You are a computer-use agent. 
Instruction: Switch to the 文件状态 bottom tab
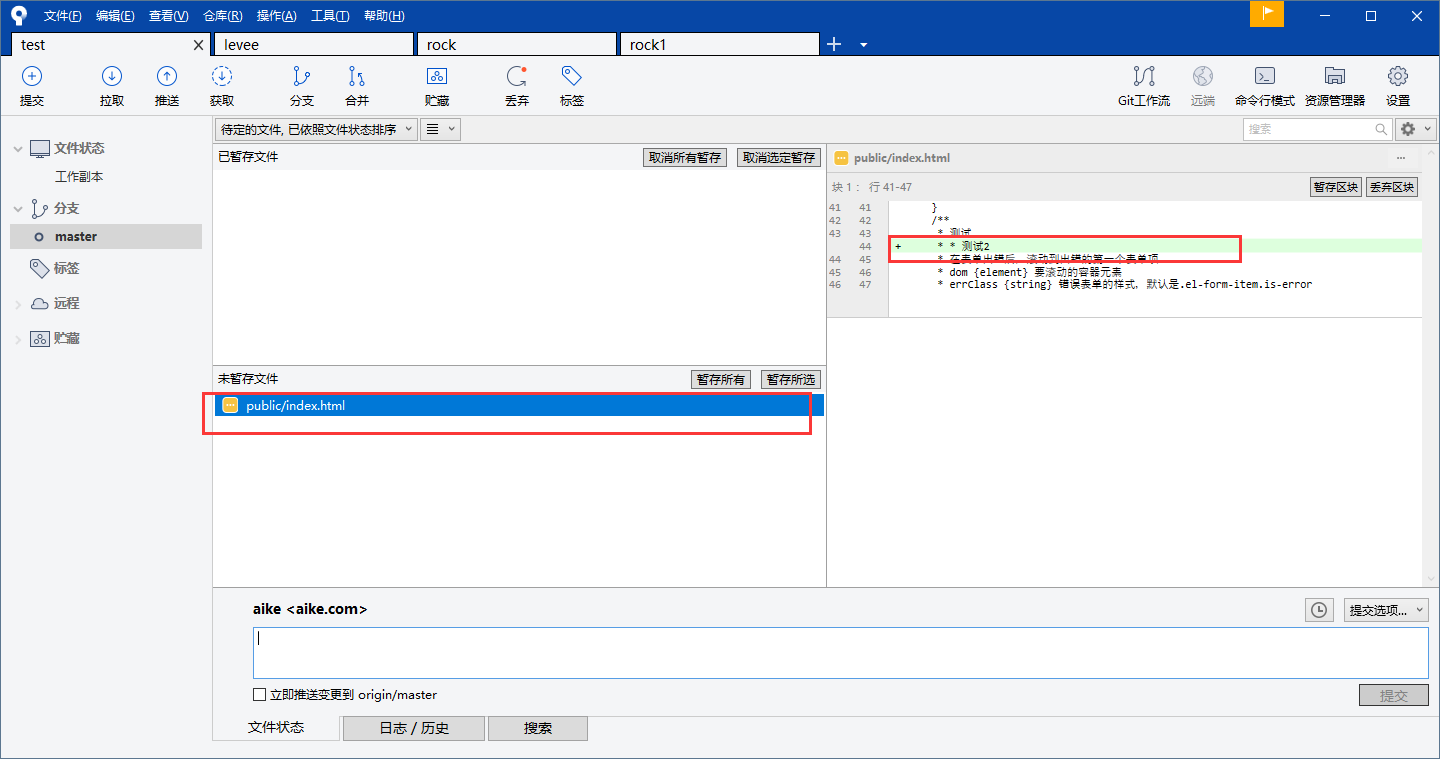pyautogui.click(x=276, y=727)
